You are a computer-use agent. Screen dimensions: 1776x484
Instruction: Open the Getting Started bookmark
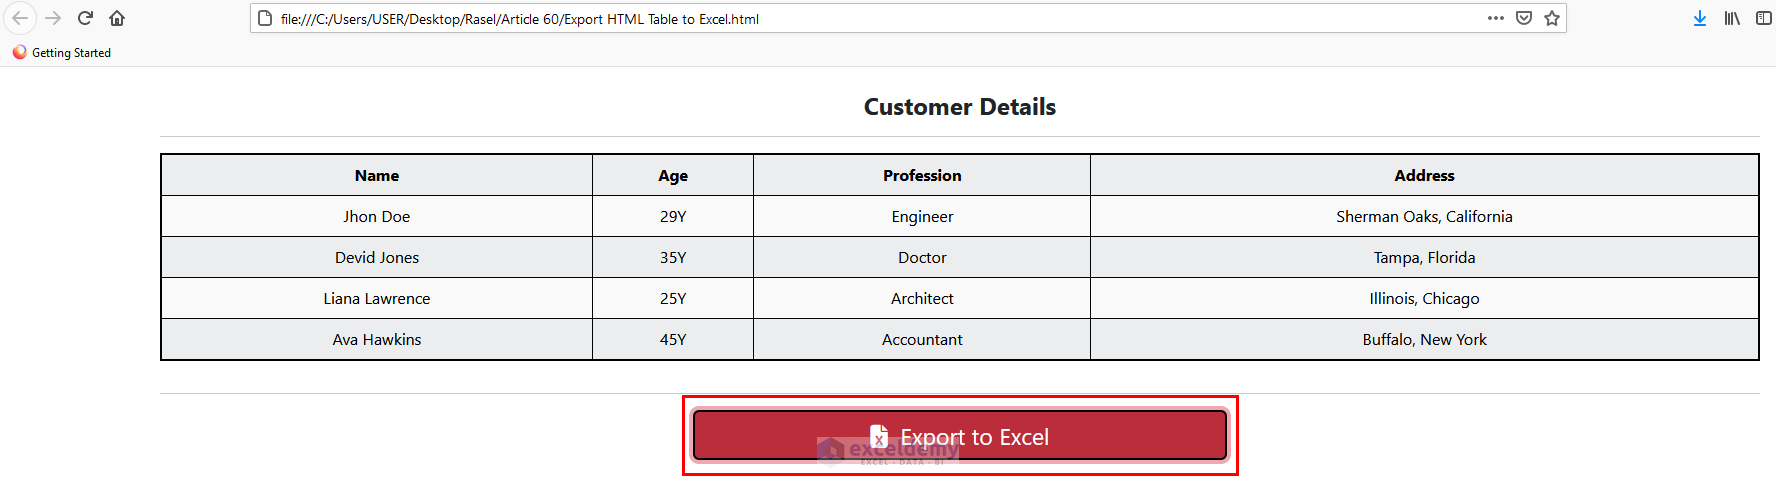point(62,53)
